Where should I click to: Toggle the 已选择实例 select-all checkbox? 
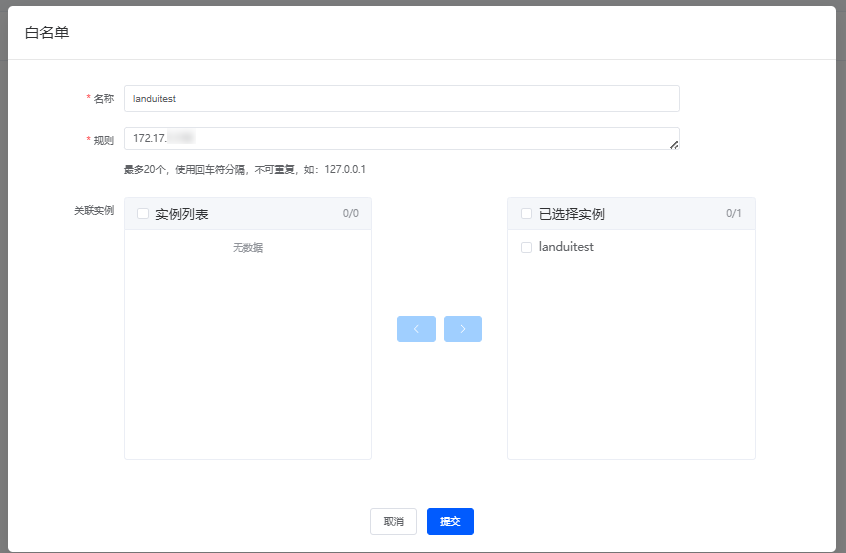[x=527, y=214]
